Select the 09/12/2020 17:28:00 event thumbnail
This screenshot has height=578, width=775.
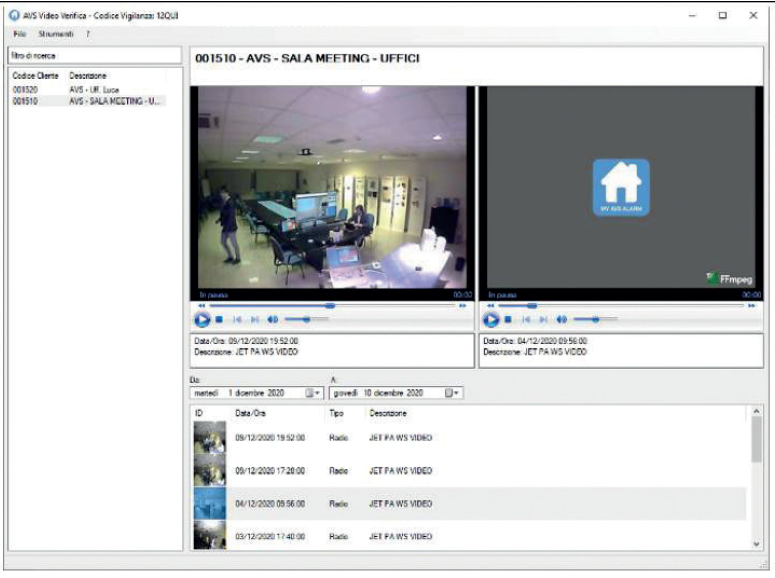pos(210,470)
